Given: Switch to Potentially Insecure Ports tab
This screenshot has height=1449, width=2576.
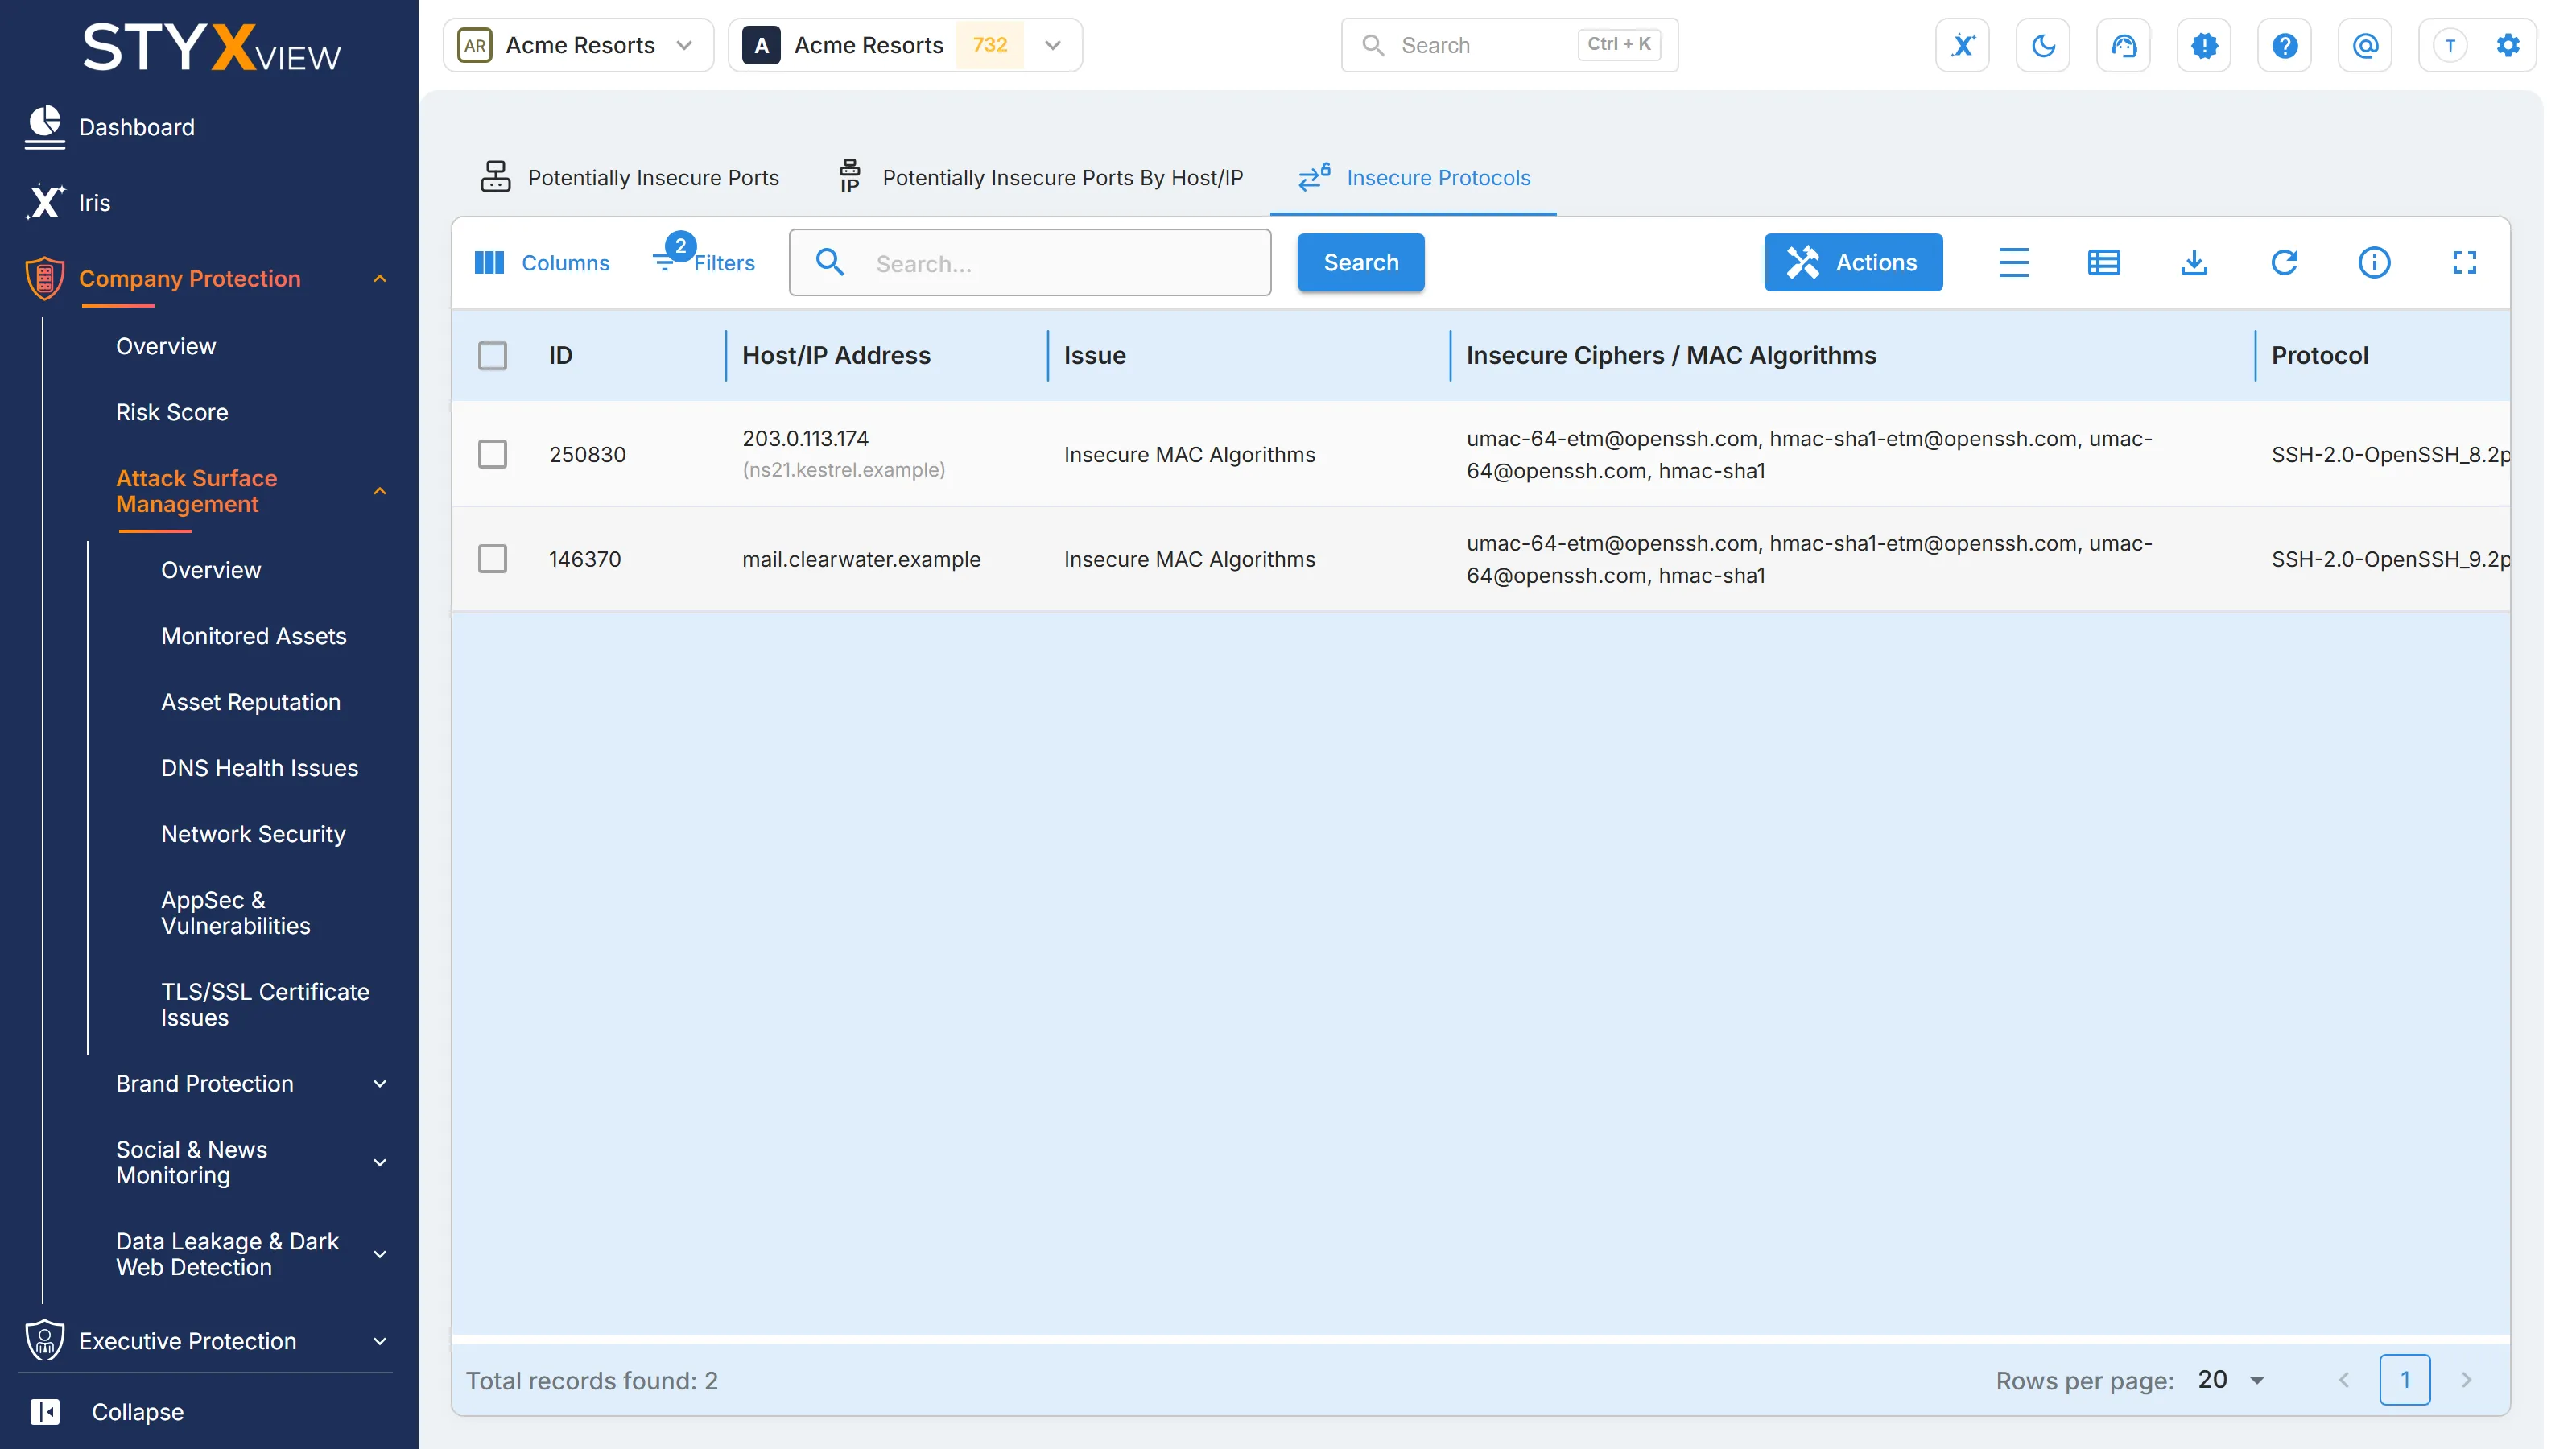Looking at the screenshot, I should 630,177.
